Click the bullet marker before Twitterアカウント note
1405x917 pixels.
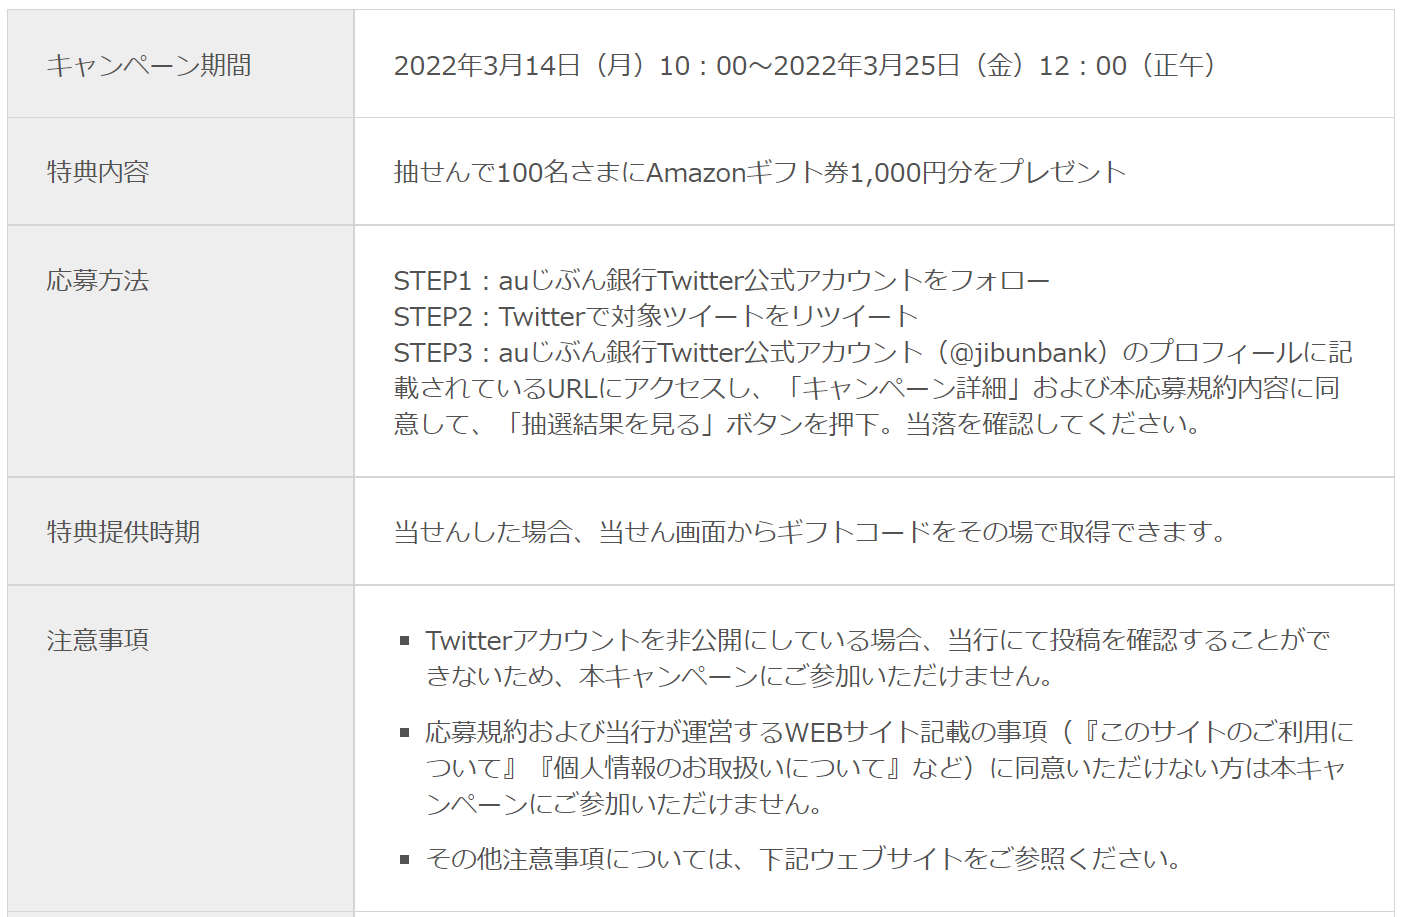click(405, 641)
